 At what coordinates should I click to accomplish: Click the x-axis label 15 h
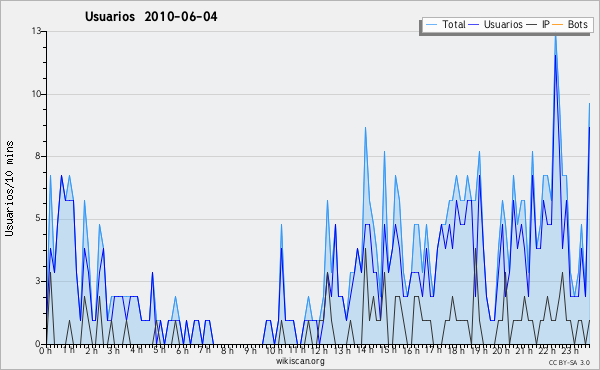tap(388, 350)
